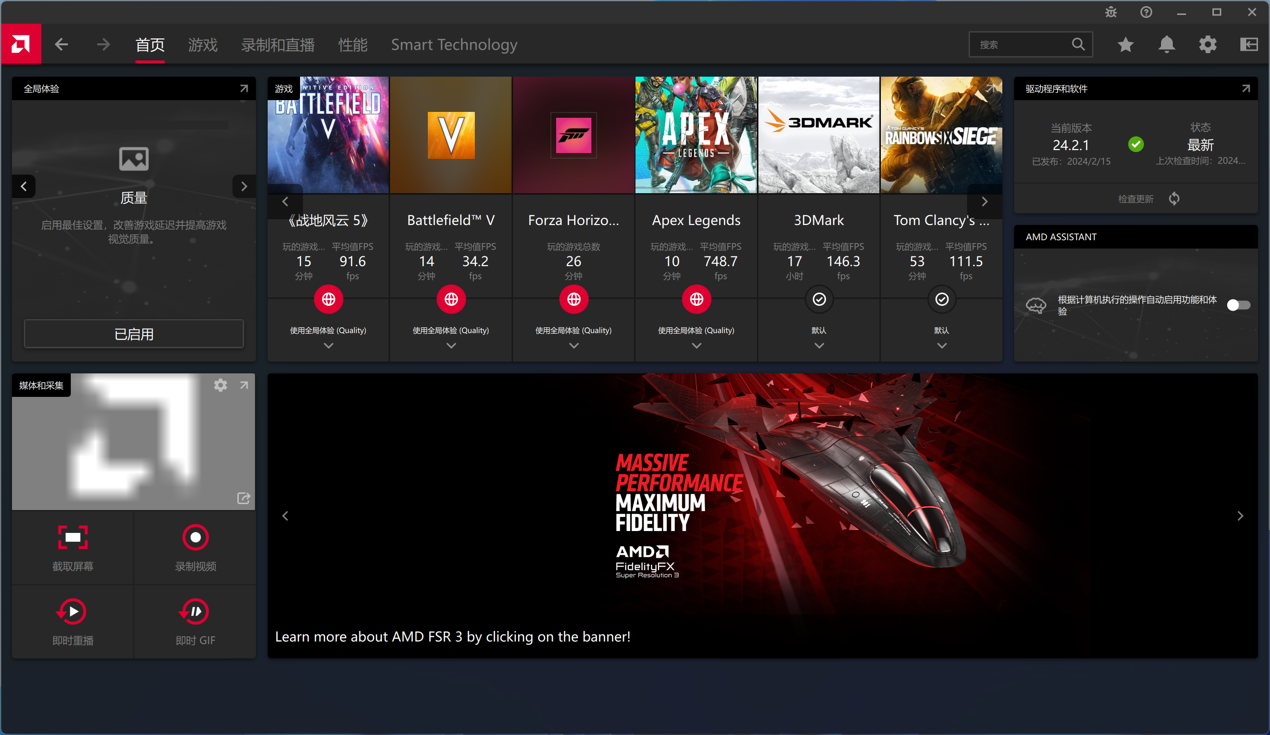Start recording with 录制视频 icon
The width and height of the screenshot is (1270, 735).
click(195, 538)
